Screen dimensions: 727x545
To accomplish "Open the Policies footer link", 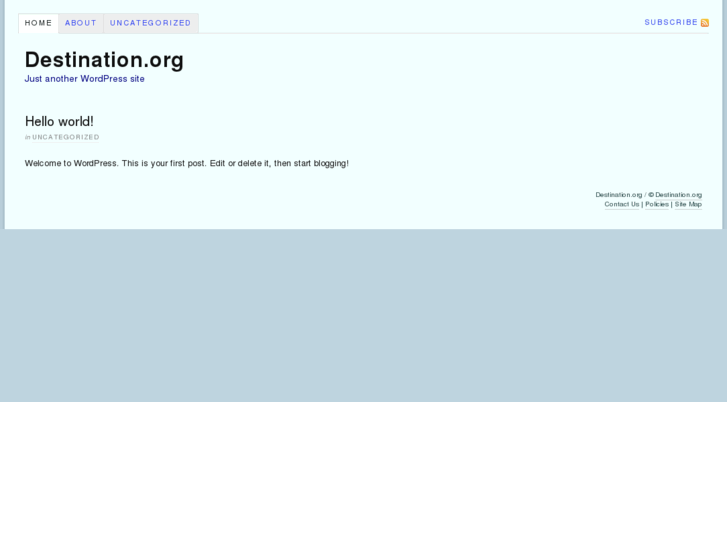I will coord(657,204).
